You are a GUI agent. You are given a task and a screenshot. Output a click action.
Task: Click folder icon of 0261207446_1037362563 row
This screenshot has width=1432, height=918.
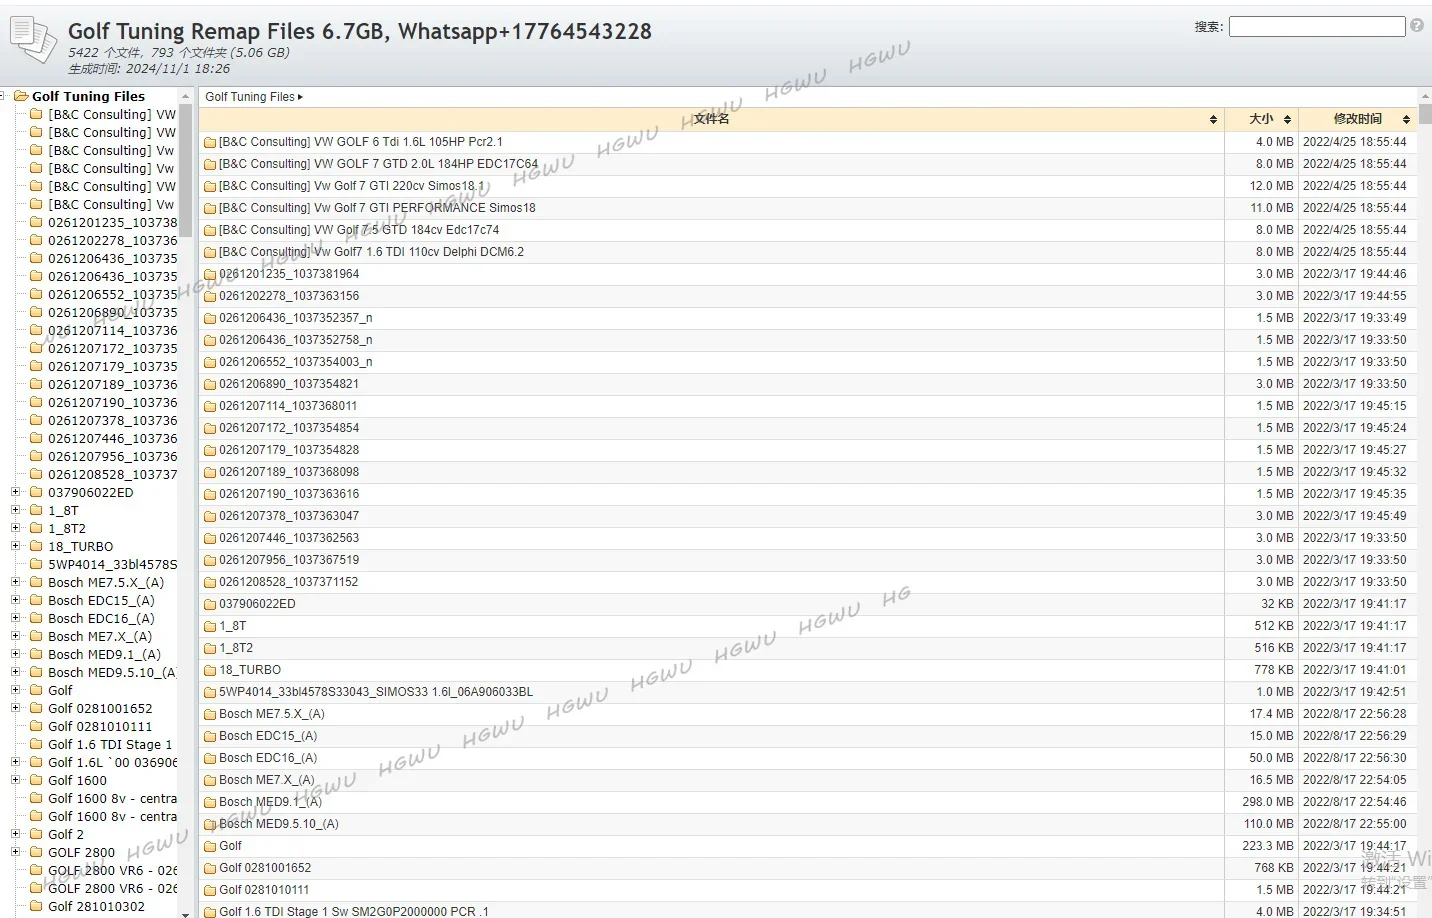tap(210, 538)
